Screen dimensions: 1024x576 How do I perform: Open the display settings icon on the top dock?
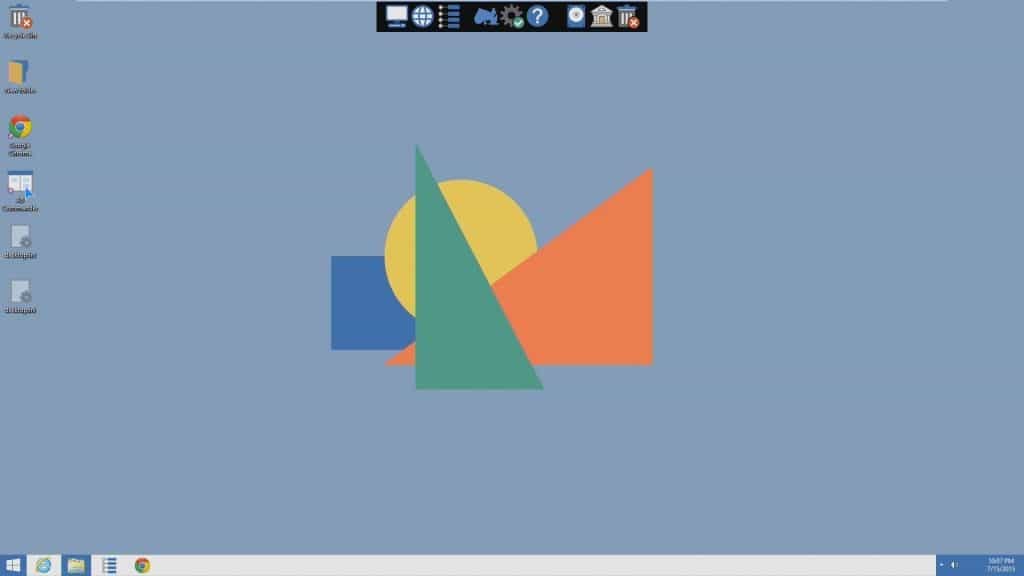click(396, 16)
